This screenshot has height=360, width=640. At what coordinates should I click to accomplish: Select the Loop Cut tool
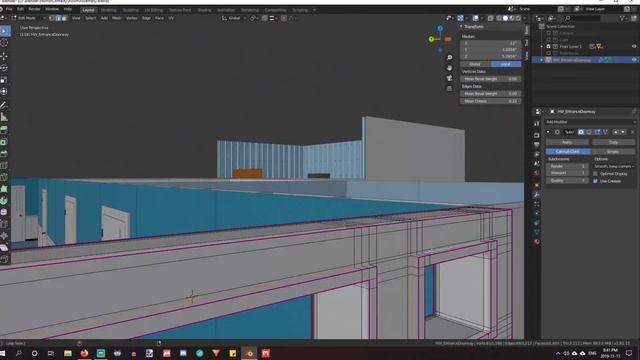(4, 165)
